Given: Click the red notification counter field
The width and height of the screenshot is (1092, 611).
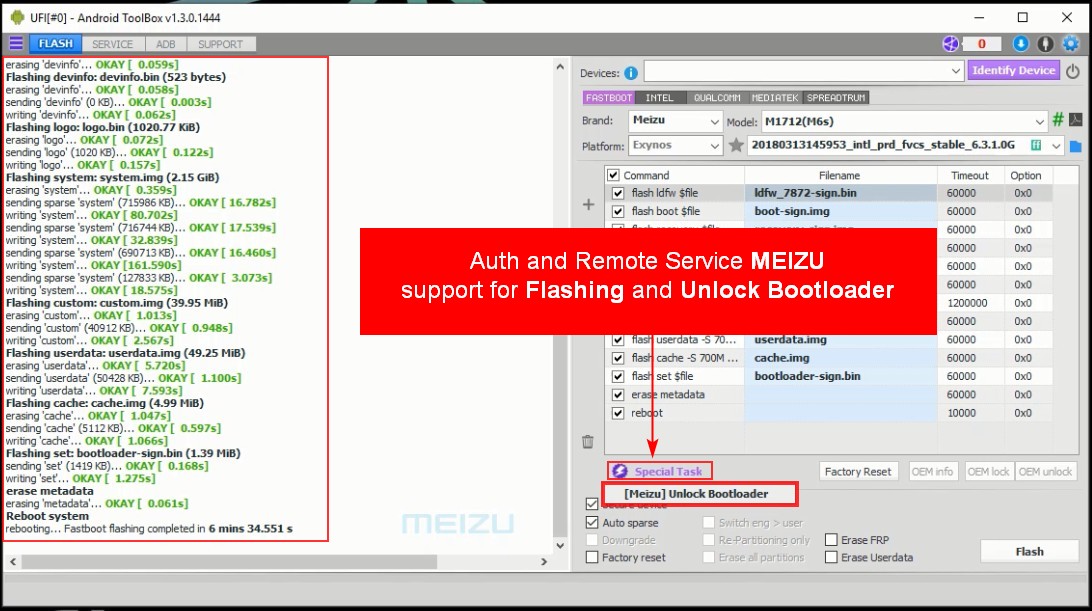Looking at the screenshot, I should (982, 44).
